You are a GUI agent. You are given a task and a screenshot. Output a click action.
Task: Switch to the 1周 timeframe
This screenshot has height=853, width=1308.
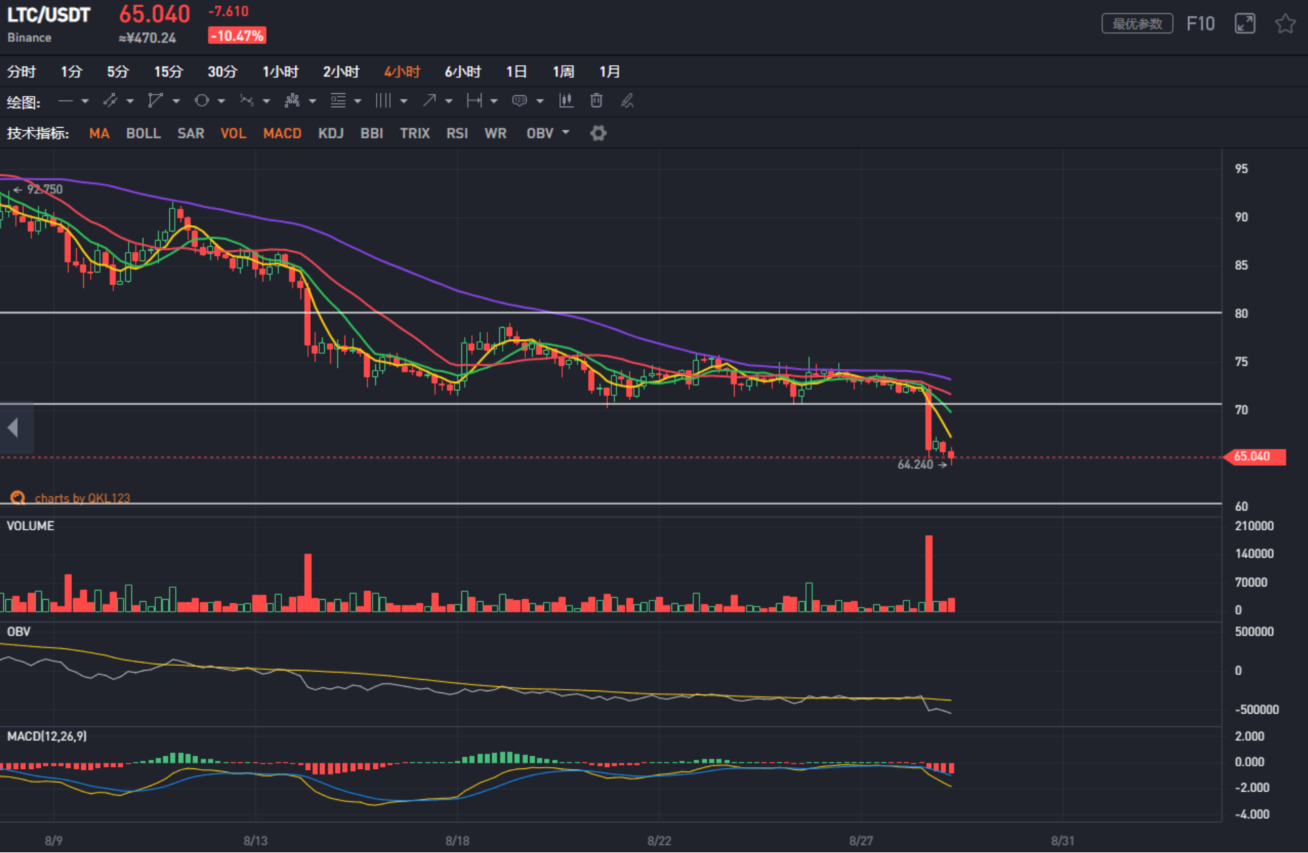click(x=563, y=72)
